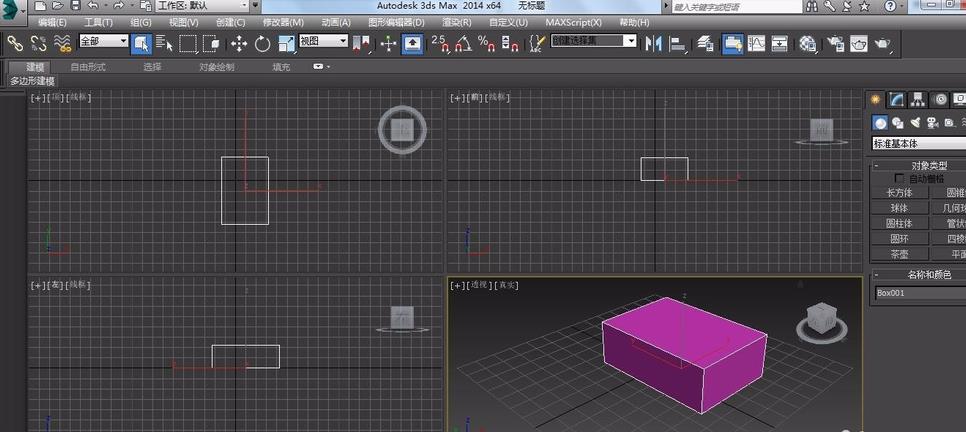This screenshot has width=966, height=432.
Task: Click the Select and Link chain icon
Action: click(x=14, y=43)
